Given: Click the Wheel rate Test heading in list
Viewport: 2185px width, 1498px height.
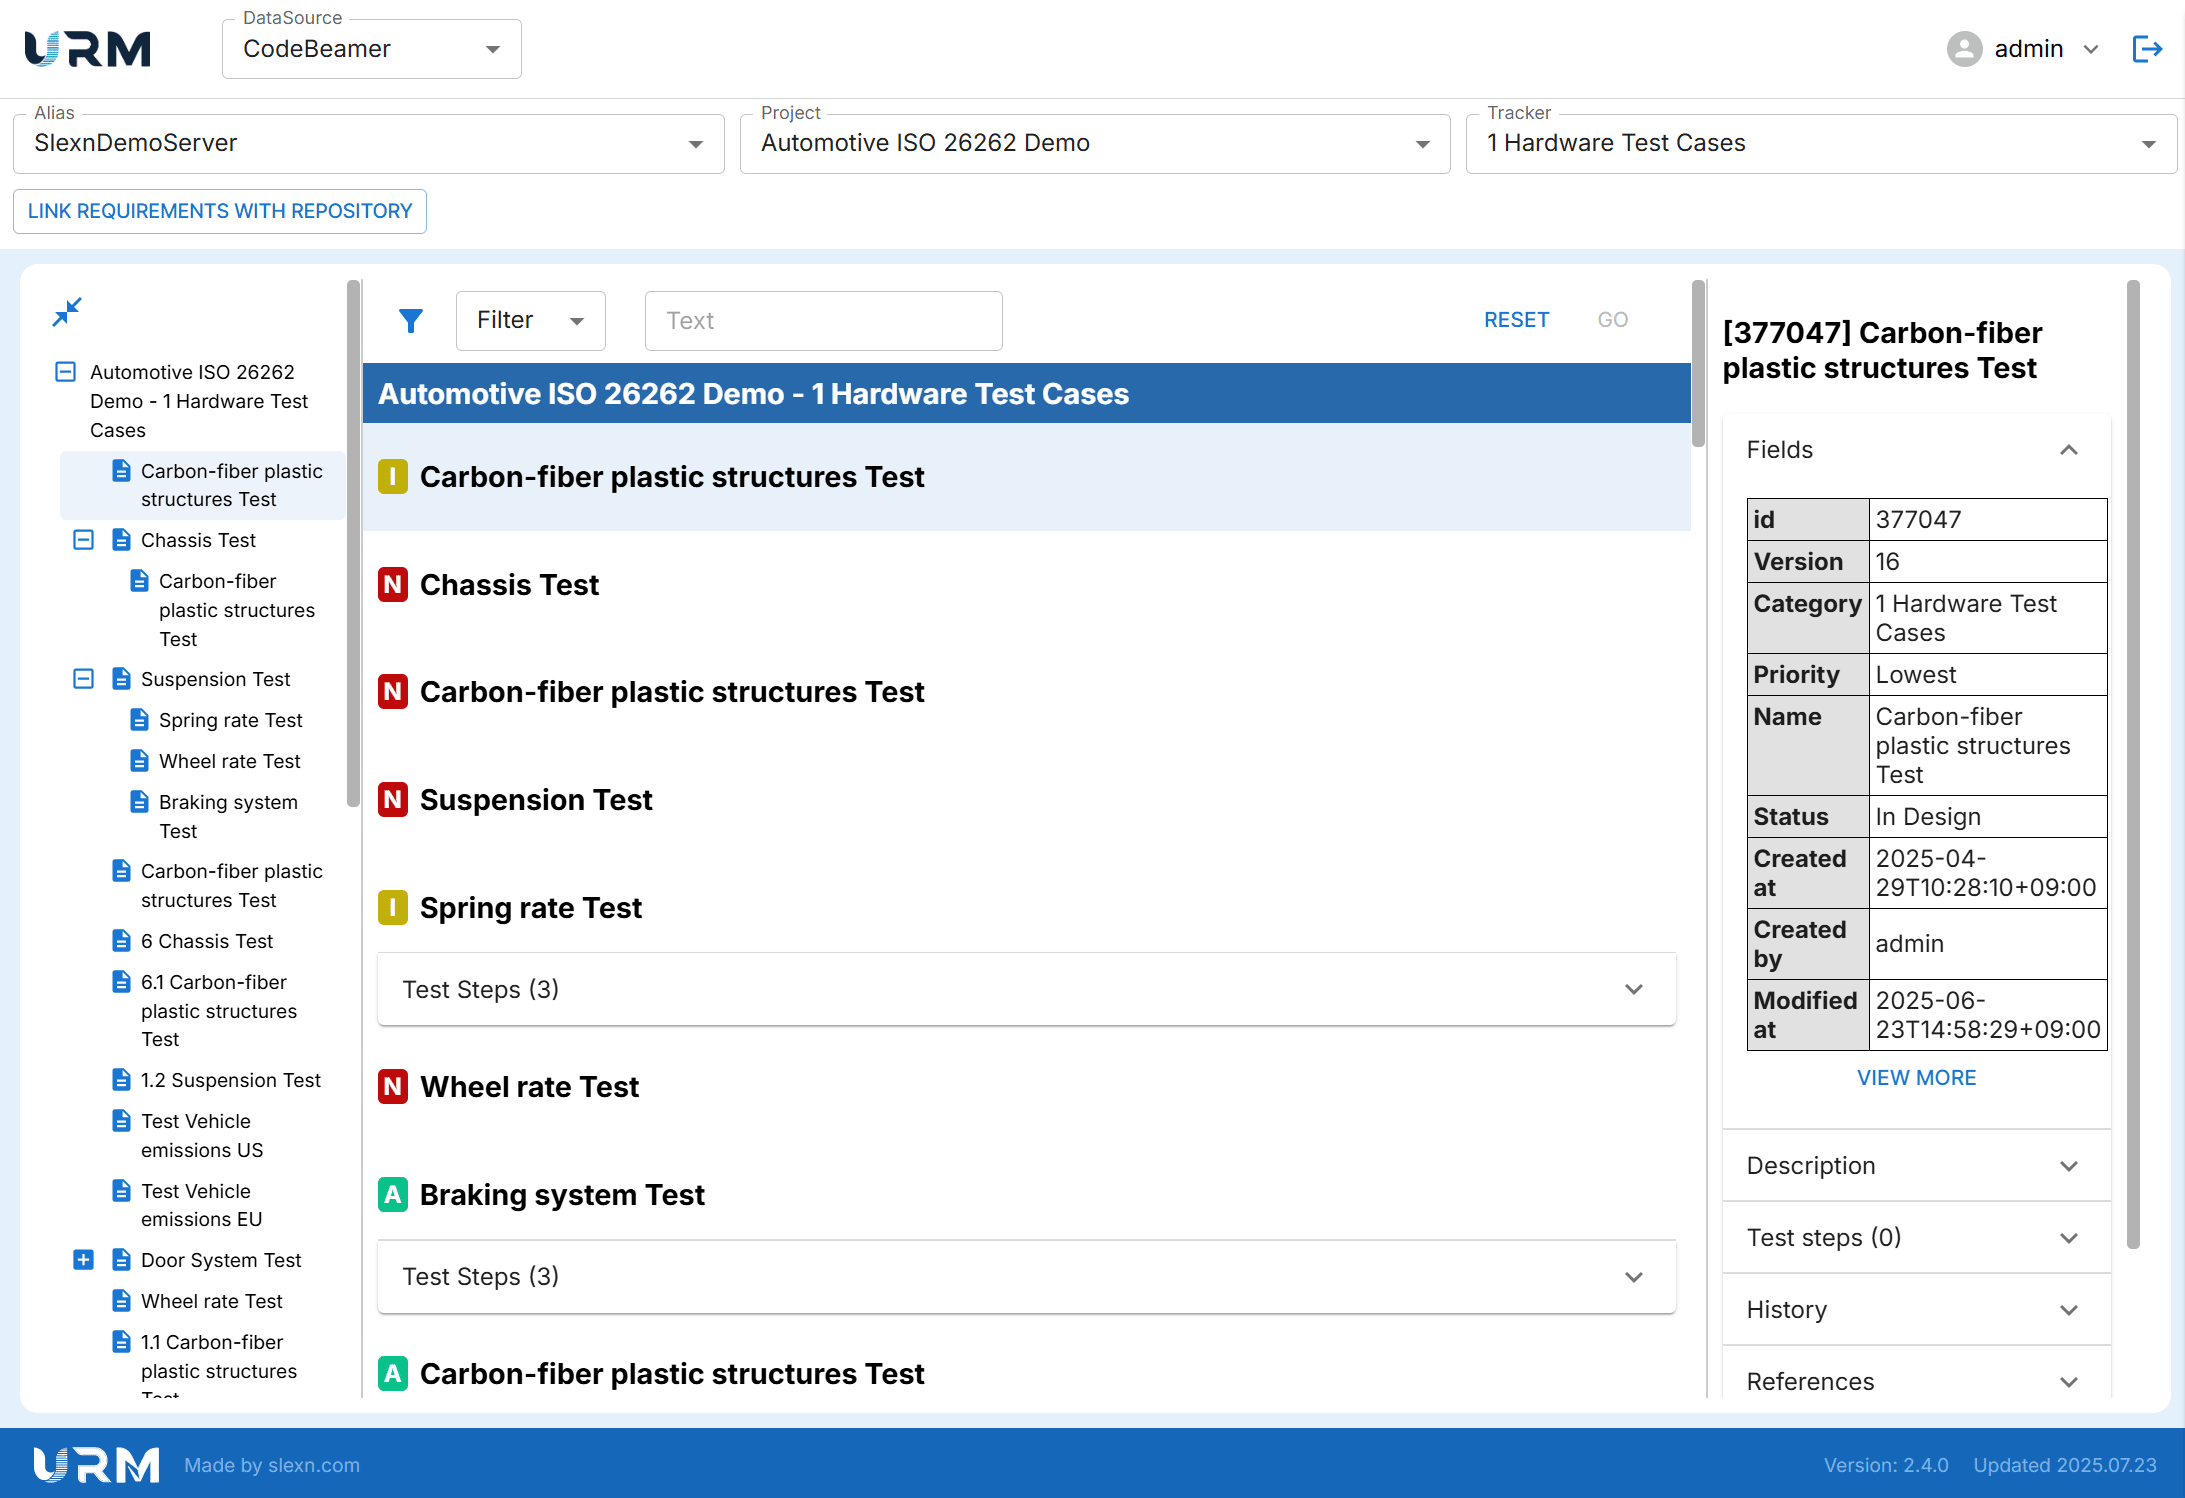Looking at the screenshot, I should pyautogui.click(x=529, y=1086).
